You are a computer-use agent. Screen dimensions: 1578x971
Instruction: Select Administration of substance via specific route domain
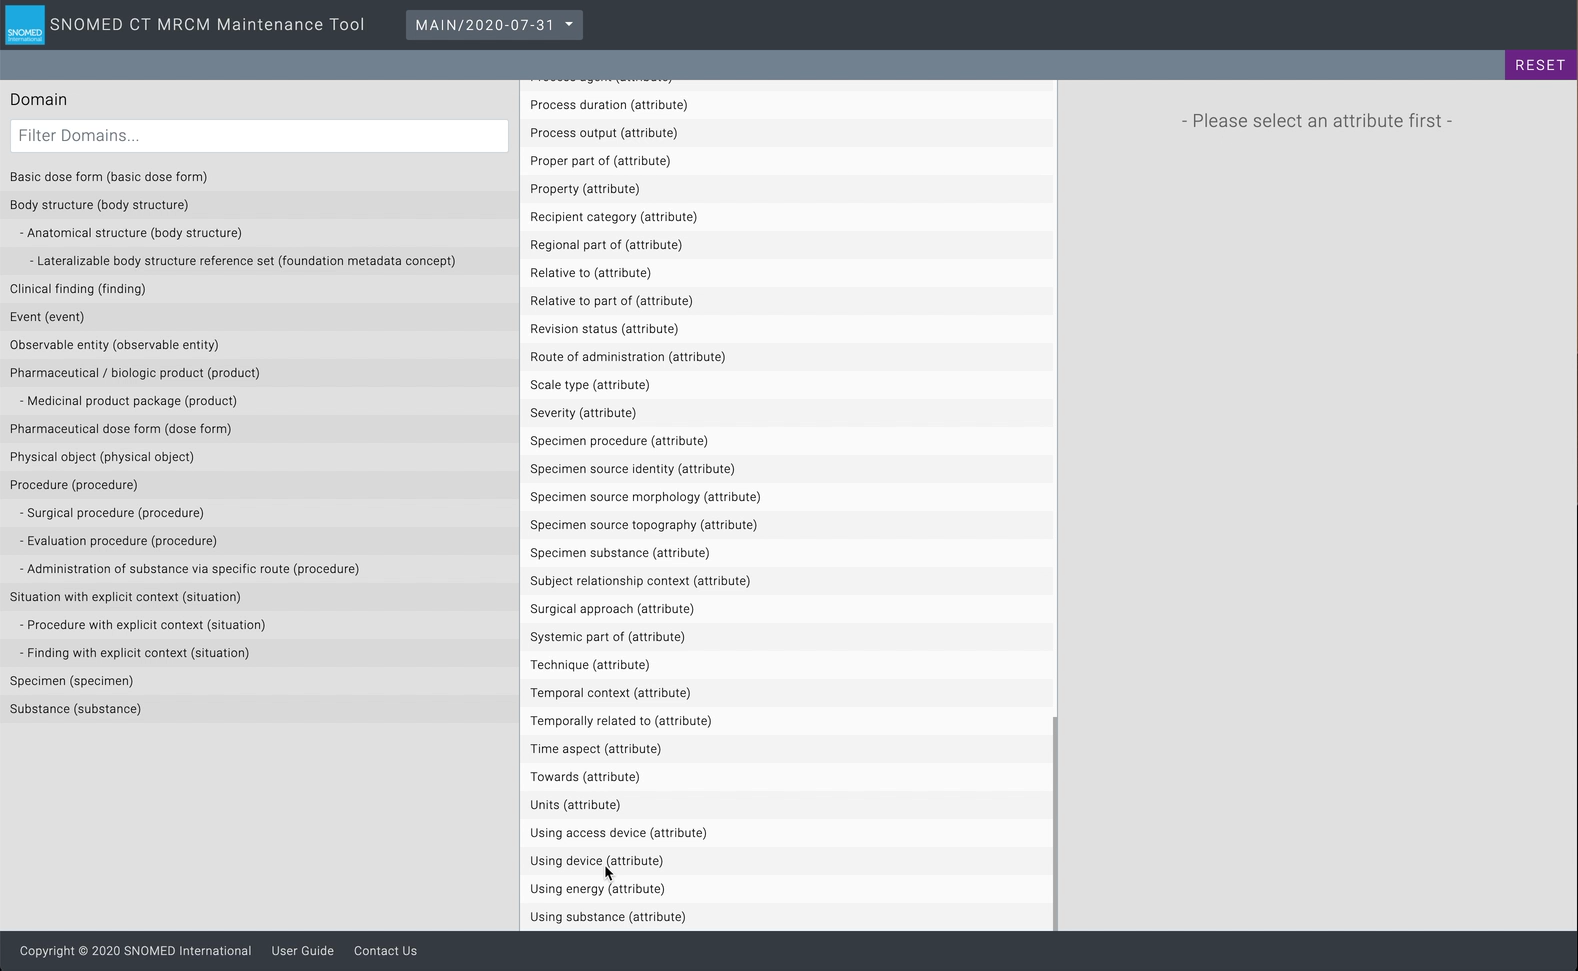[259, 569]
